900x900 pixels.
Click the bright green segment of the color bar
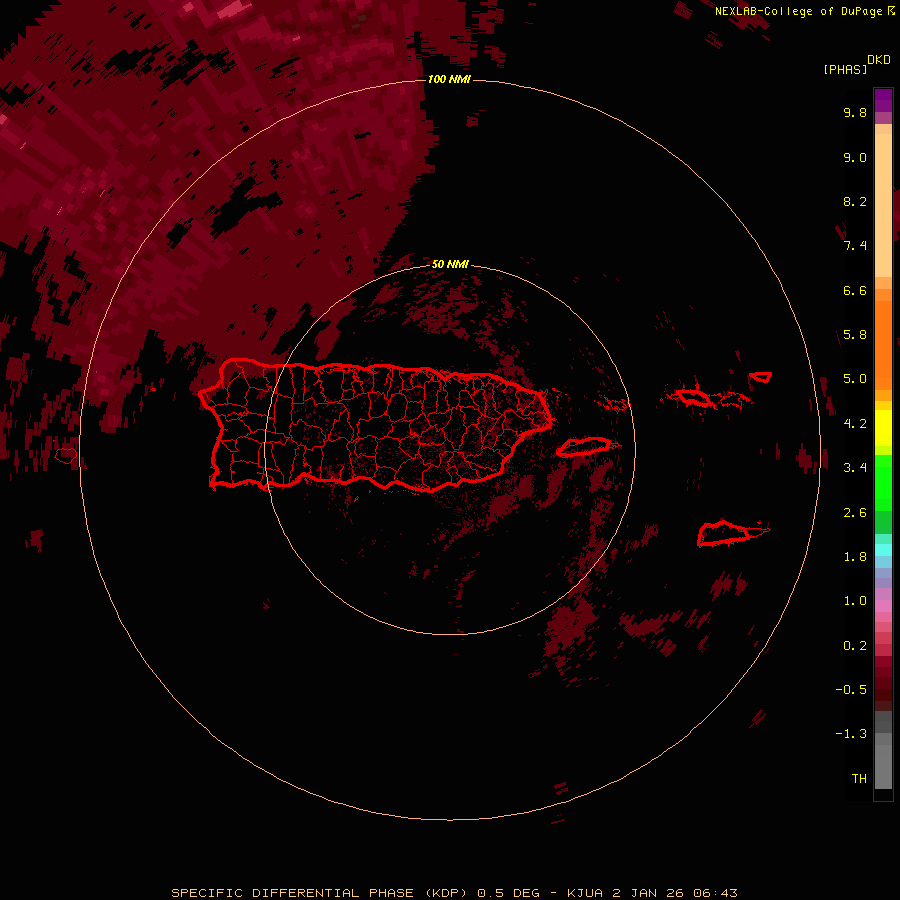click(883, 482)
